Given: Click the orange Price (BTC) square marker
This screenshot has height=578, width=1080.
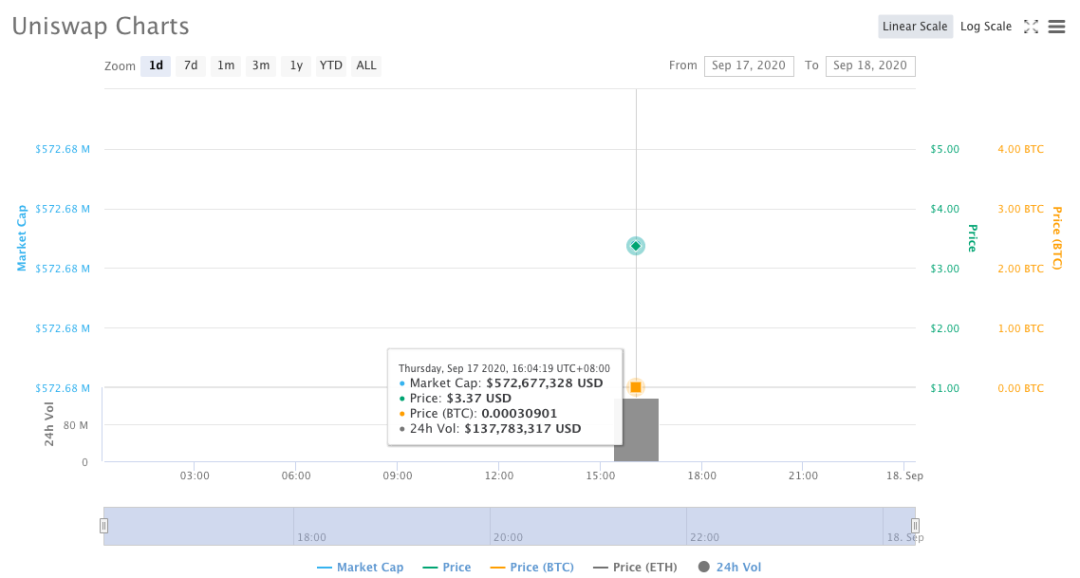Looking at the screenshot, I should click(636, 387).
